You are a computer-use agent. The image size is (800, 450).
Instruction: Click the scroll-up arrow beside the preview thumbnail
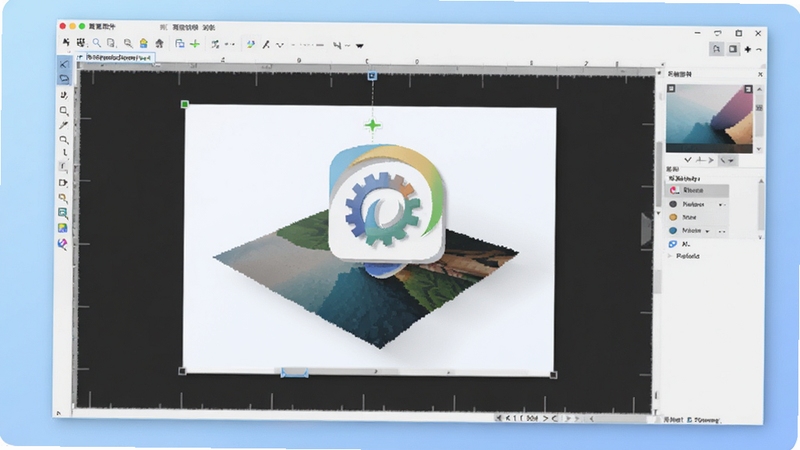point(759,89)
